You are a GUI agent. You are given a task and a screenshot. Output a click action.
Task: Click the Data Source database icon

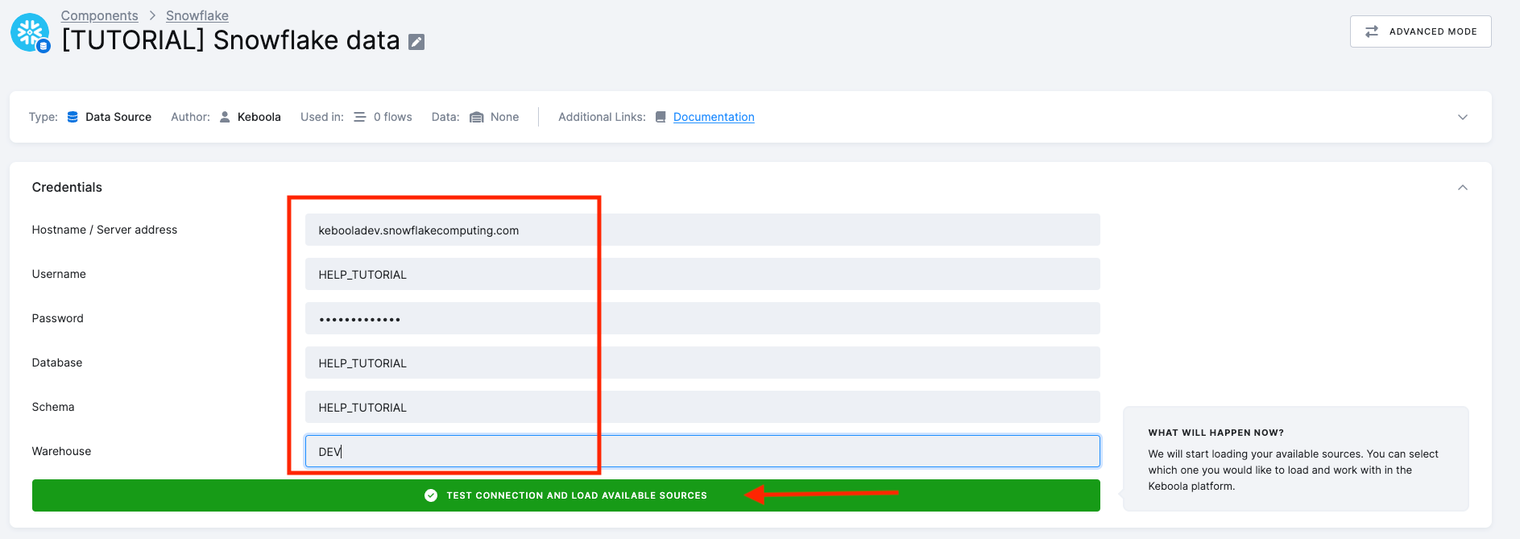pyautogui.click(x=73, y=117)
